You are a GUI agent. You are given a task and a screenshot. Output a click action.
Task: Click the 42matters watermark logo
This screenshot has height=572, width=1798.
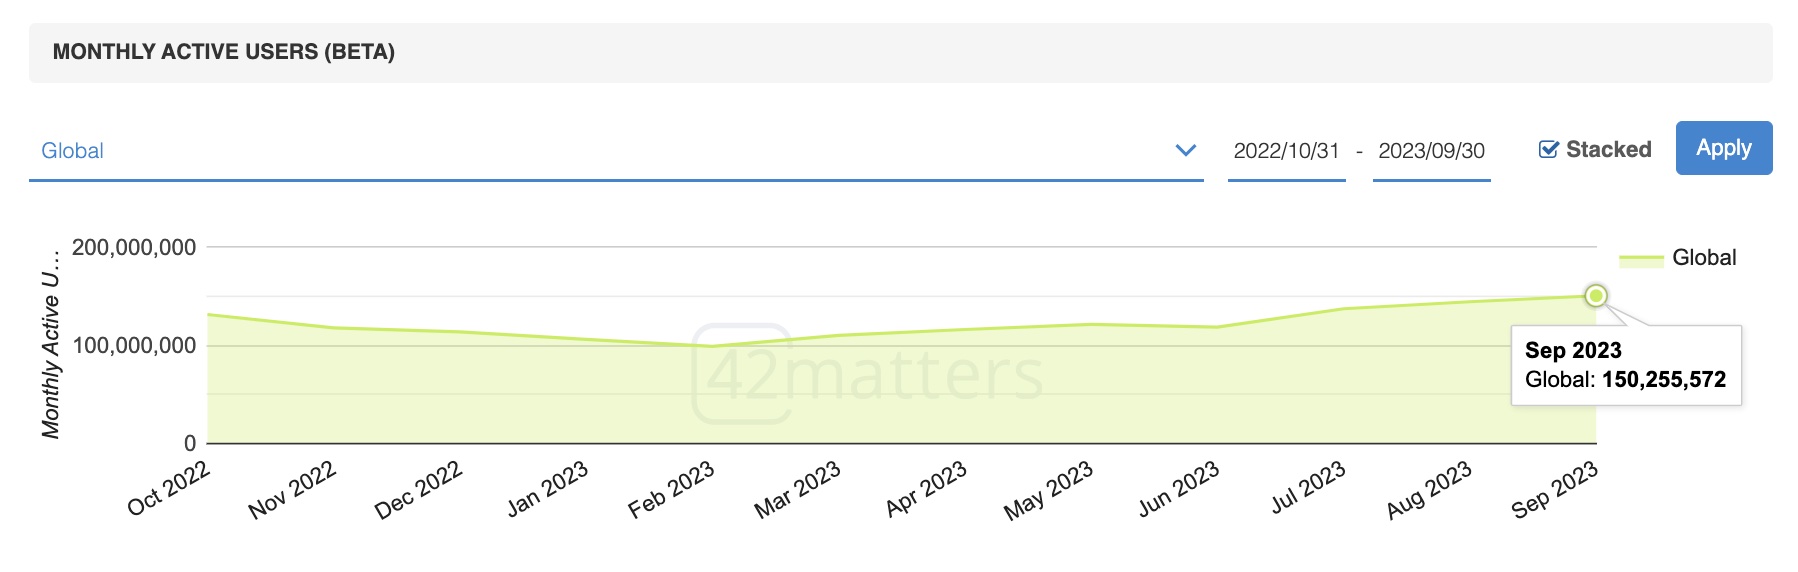pyautogui.click(x=867, y=373)
